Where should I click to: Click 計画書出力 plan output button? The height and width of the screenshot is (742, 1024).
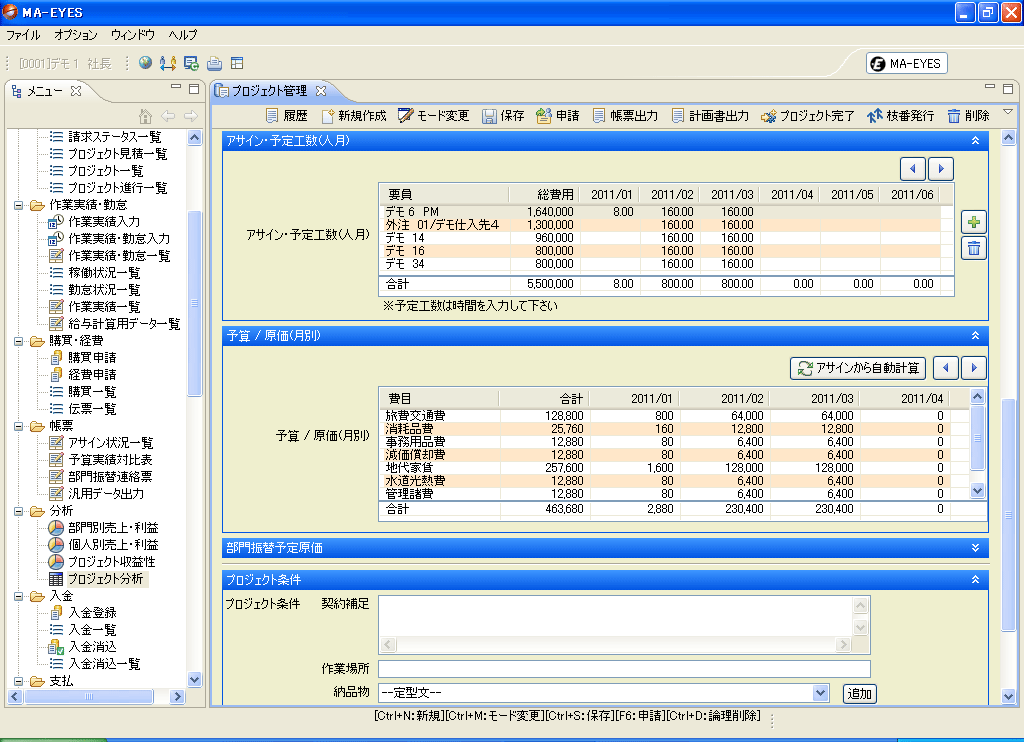tap(710, 116)
